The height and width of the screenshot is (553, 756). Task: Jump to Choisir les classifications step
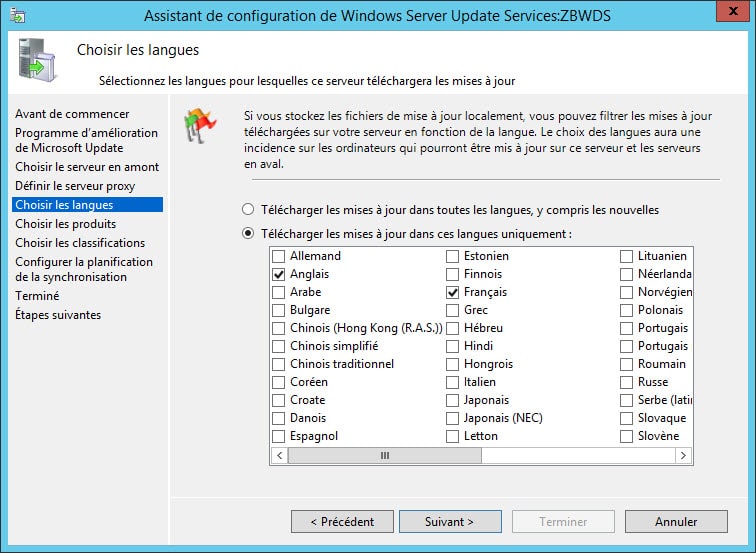tap(80, 243)
